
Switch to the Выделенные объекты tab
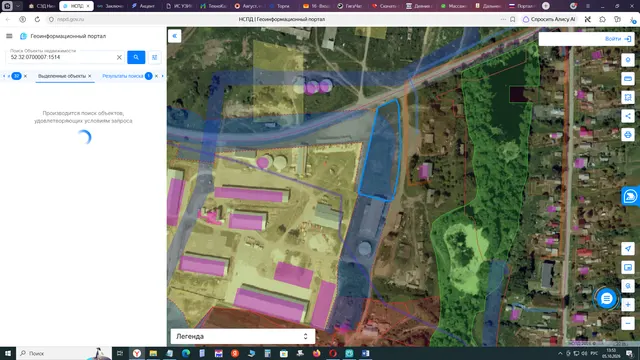[62, 76]
